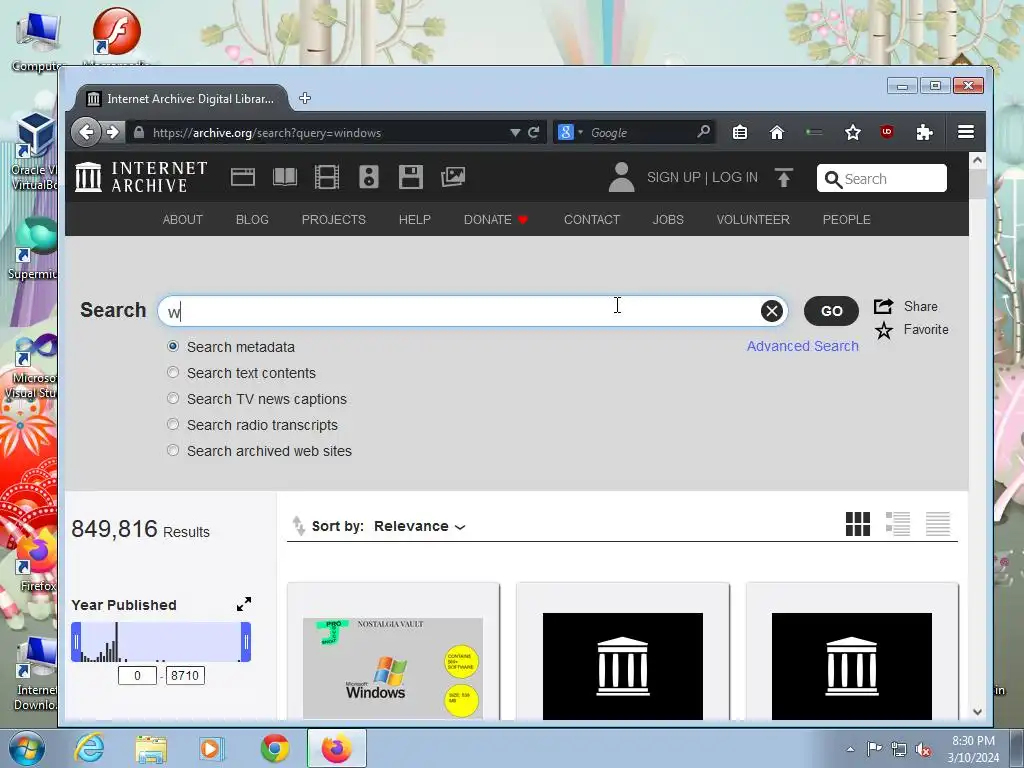This screenshot has height=768, width=1024.
Task: Click the Favorite star icon
Action: [884, 330]
